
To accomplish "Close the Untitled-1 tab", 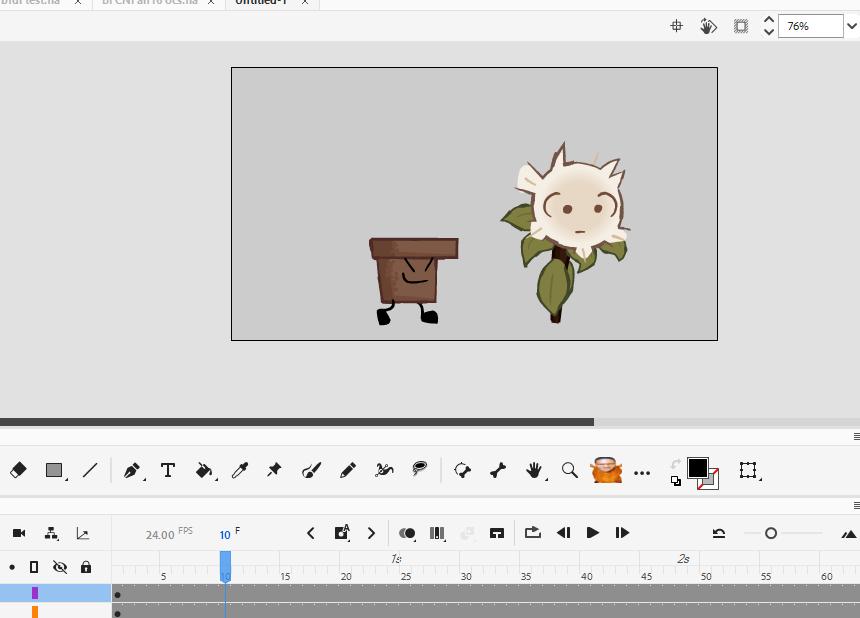I will [305, 2].
